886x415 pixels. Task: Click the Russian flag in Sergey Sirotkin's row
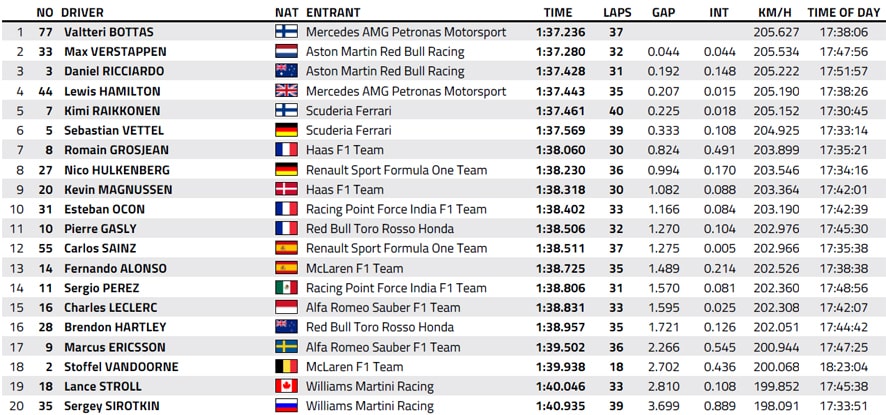pyautogui.click(x=286, y=405)
